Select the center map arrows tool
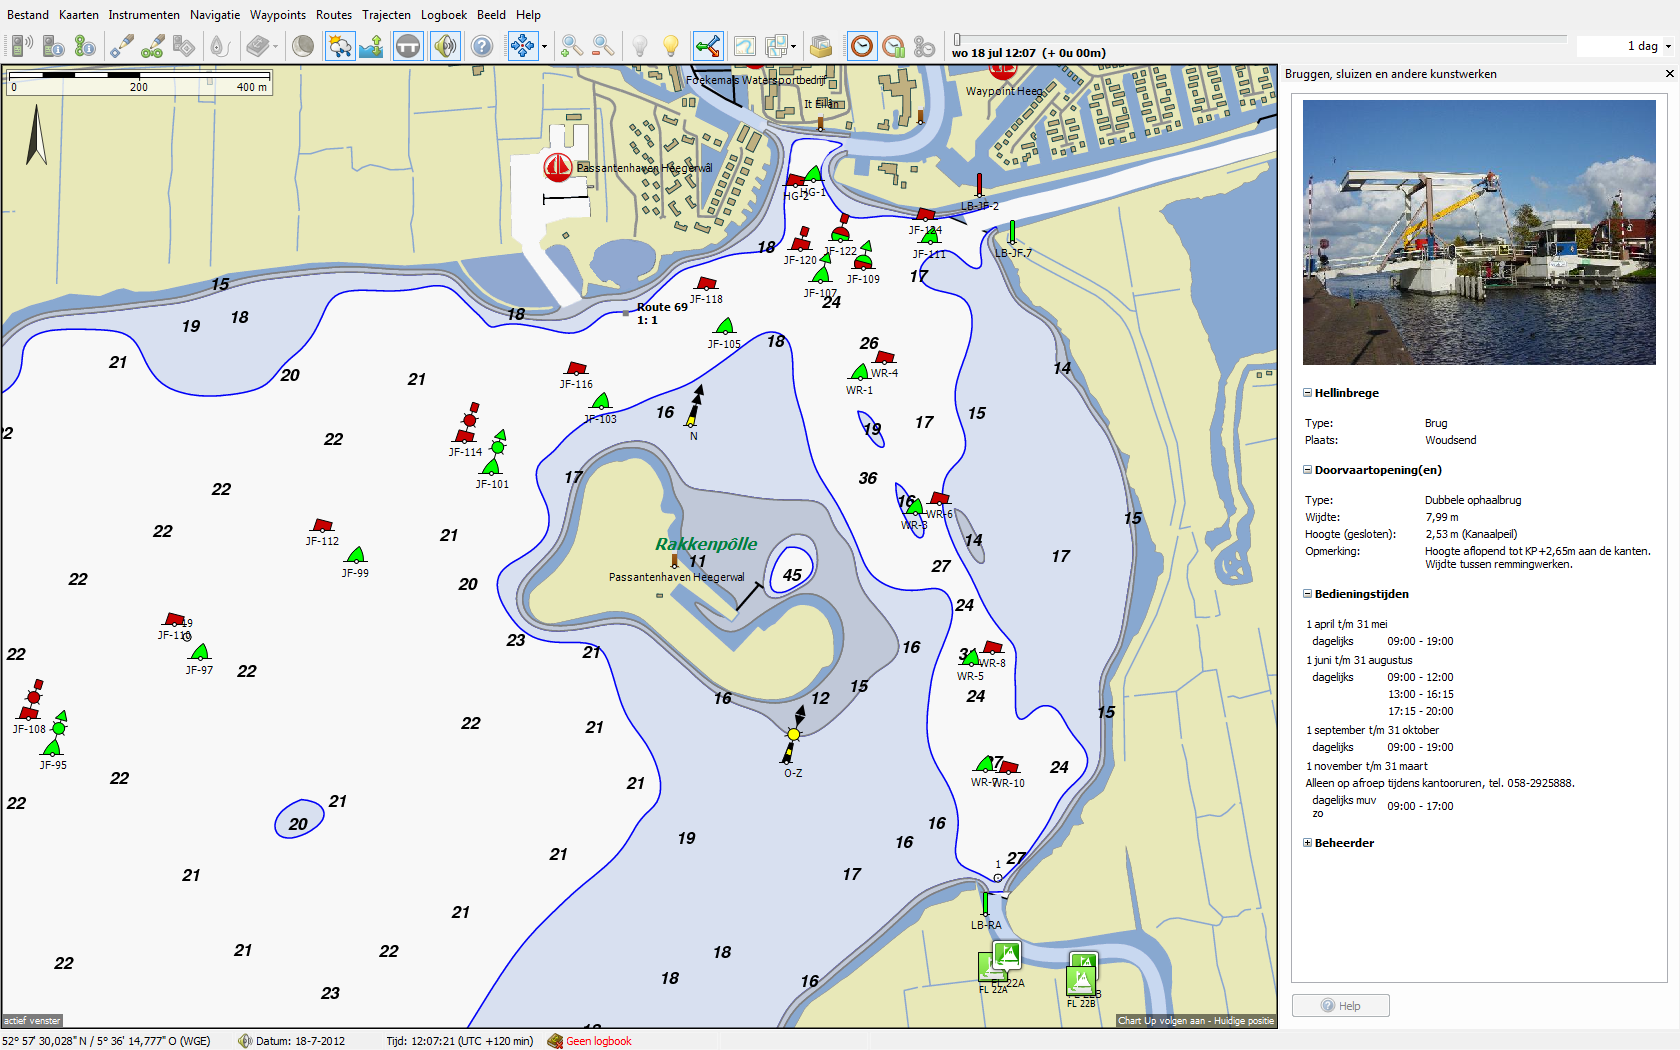The height and width of the screenshot is (1050, 1680). pos(522,46)
